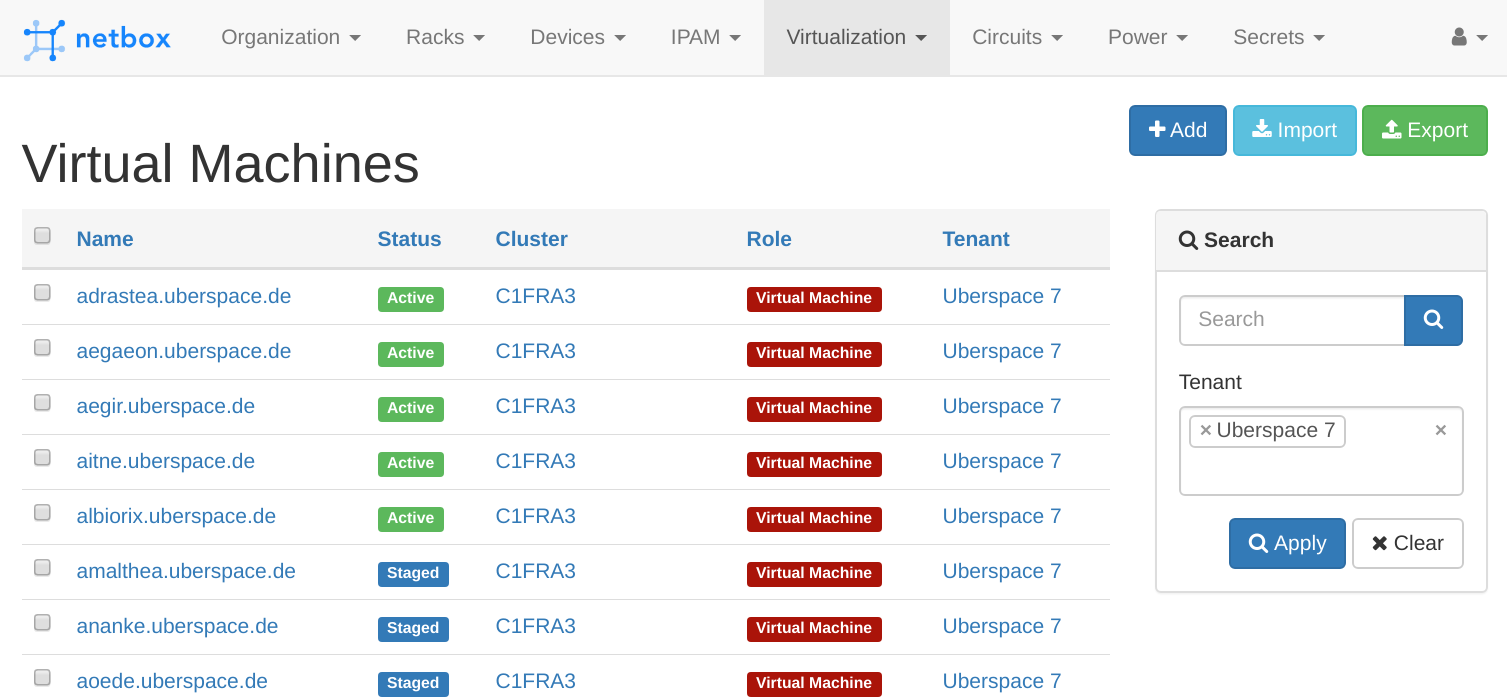Open adrastea.uberspace.de virtual machine
Viewport: 1507px width, 700px height.
[184, 296]
